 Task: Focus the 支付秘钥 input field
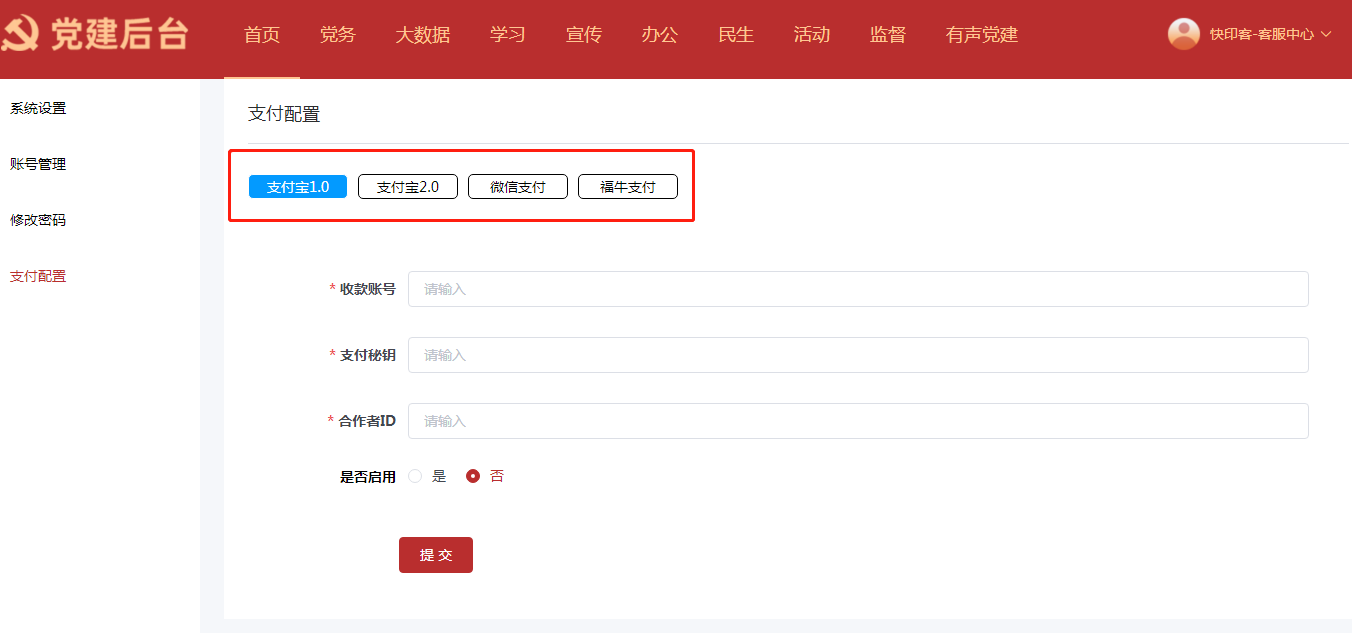[x=857, y=355]
